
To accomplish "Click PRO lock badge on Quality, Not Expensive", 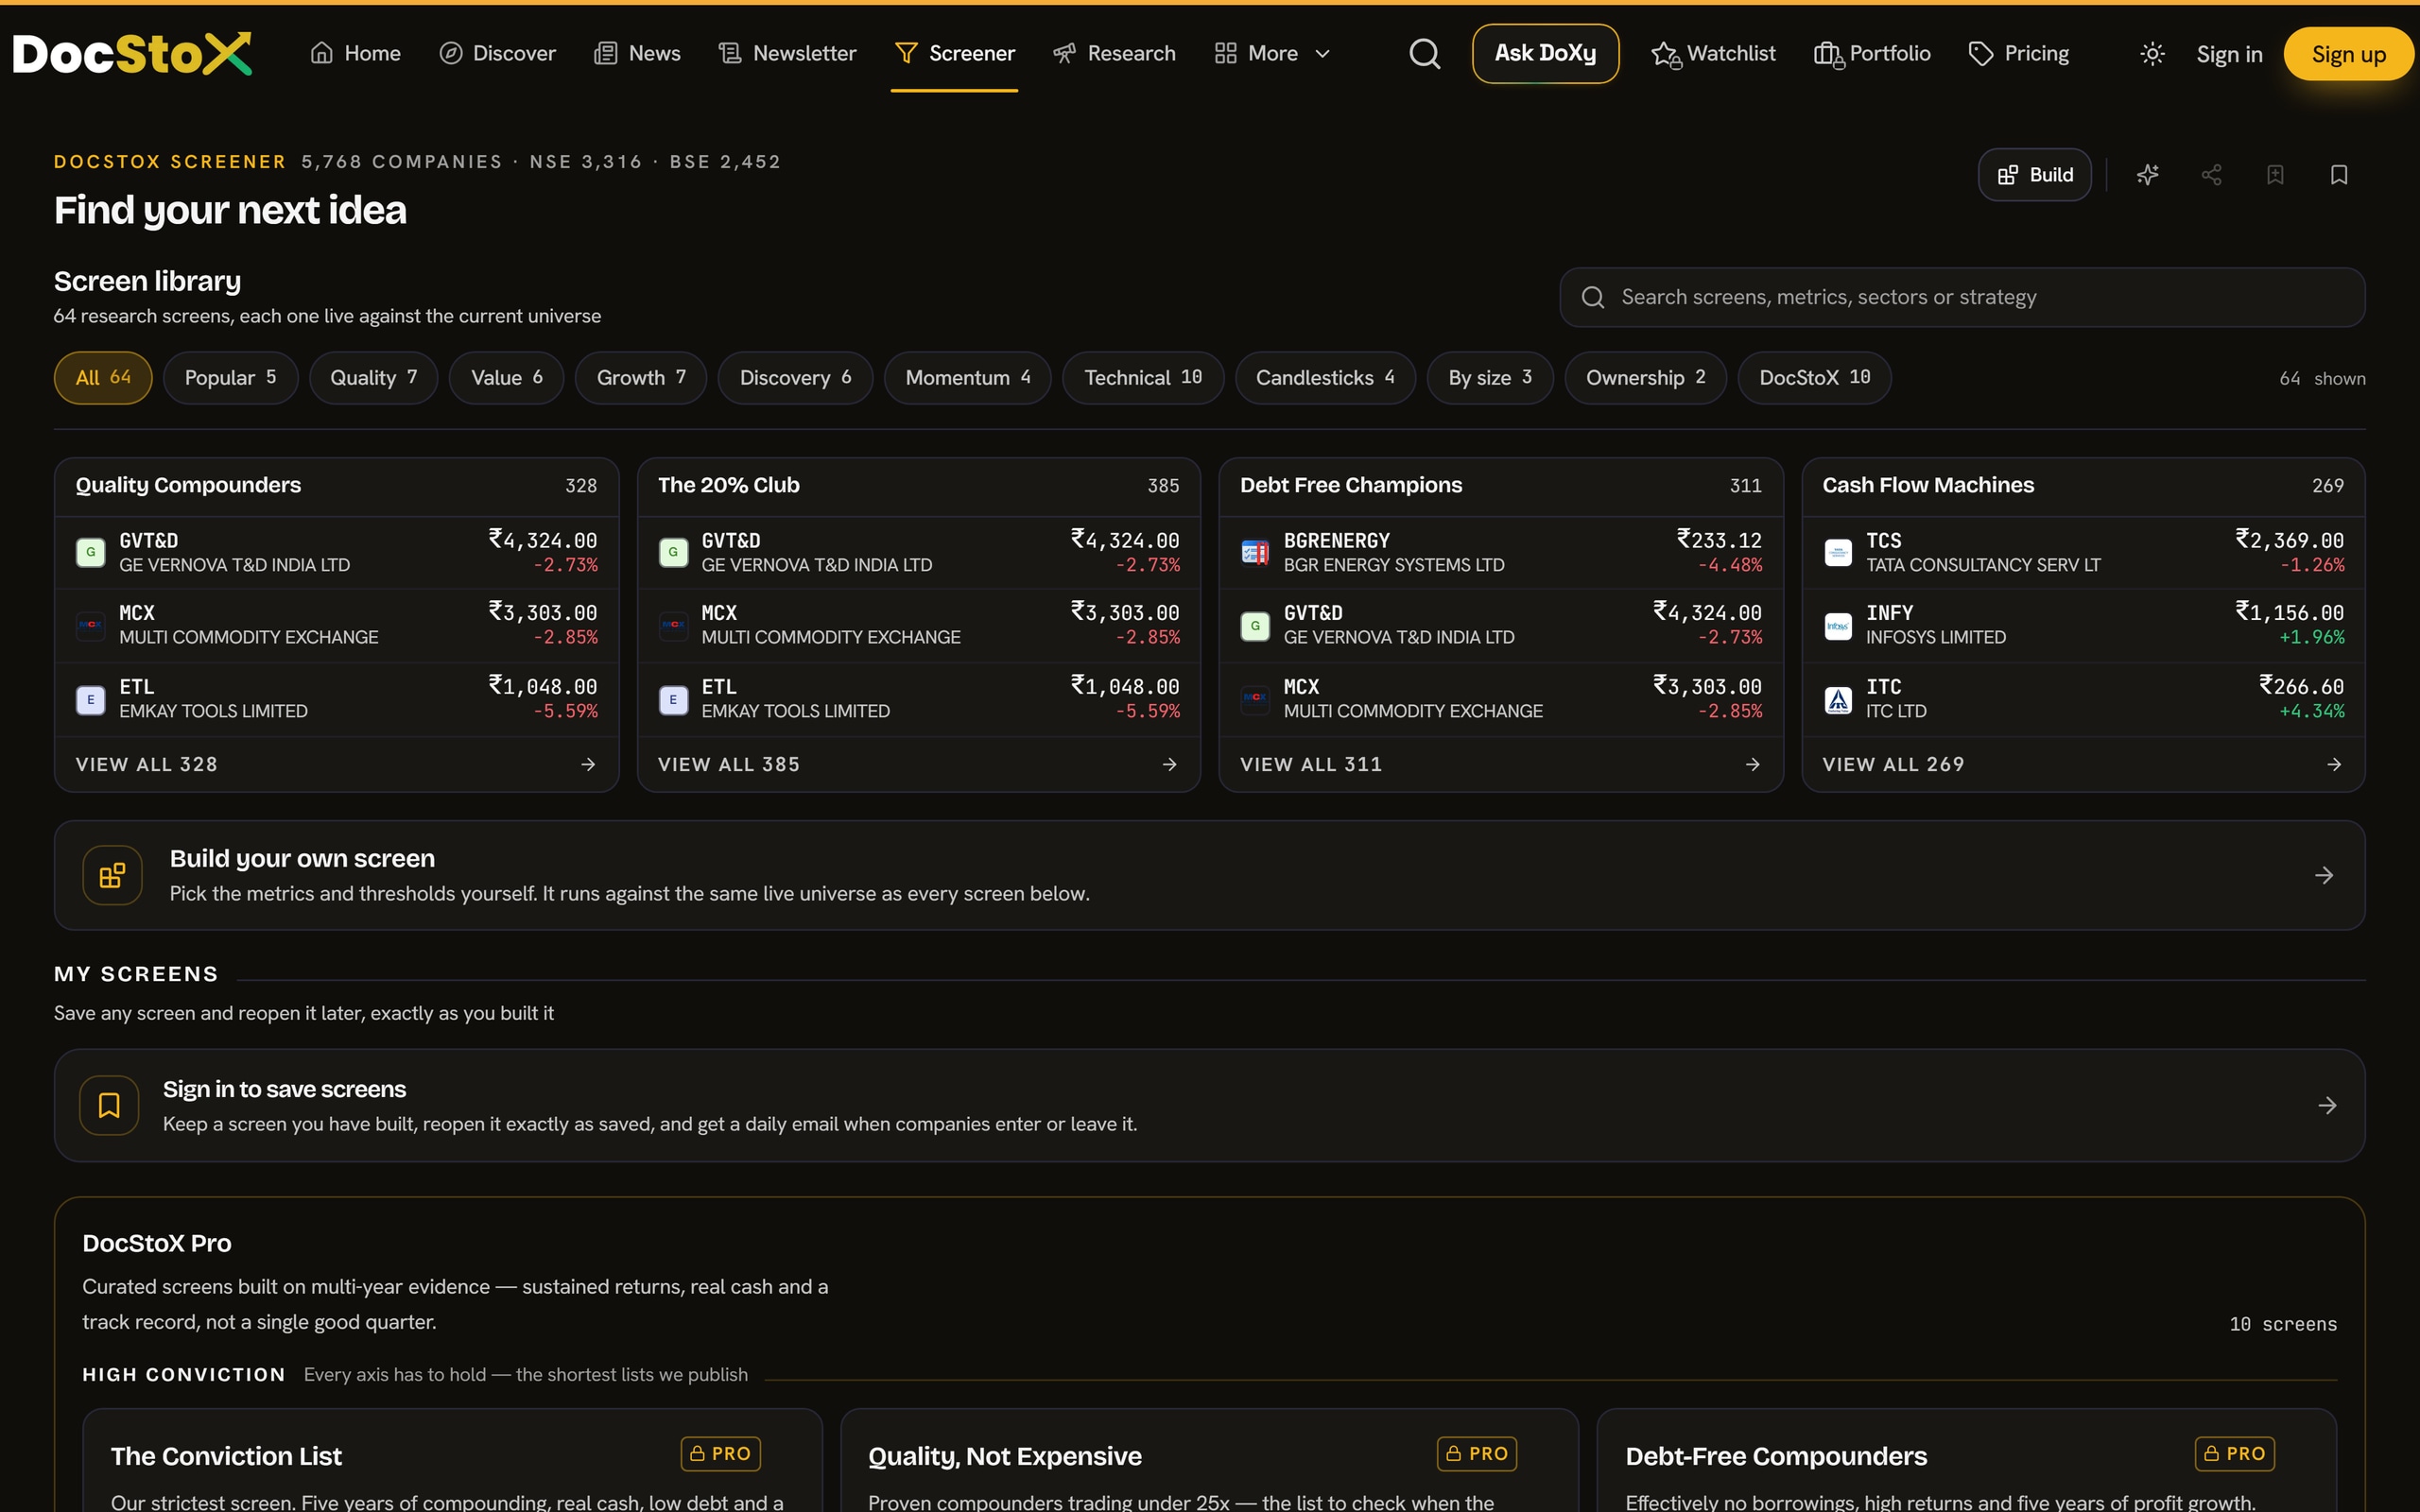I will pyautogui.click(x=1477, y=1453).
